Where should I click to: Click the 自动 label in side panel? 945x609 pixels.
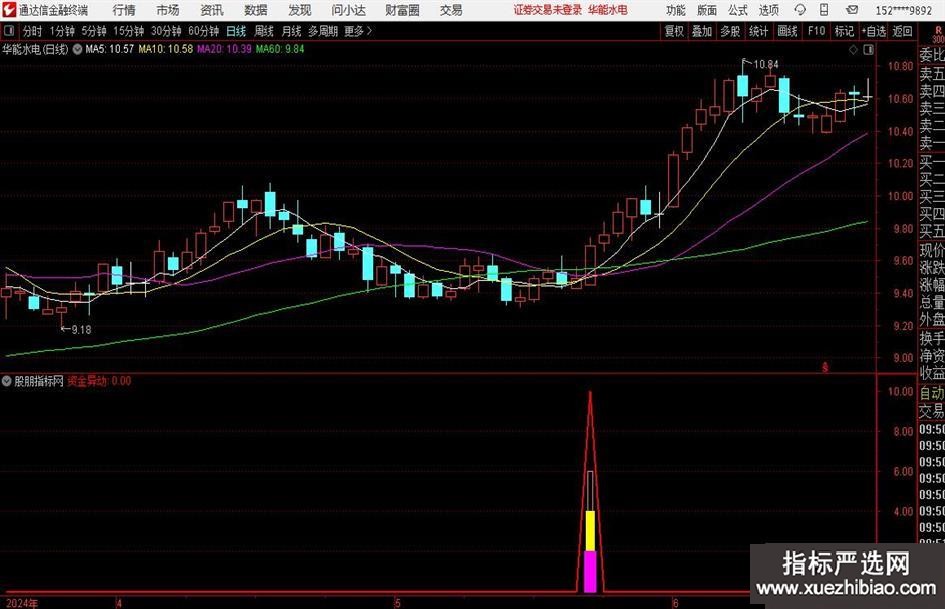pyautogui.click(x=932, y=393)
